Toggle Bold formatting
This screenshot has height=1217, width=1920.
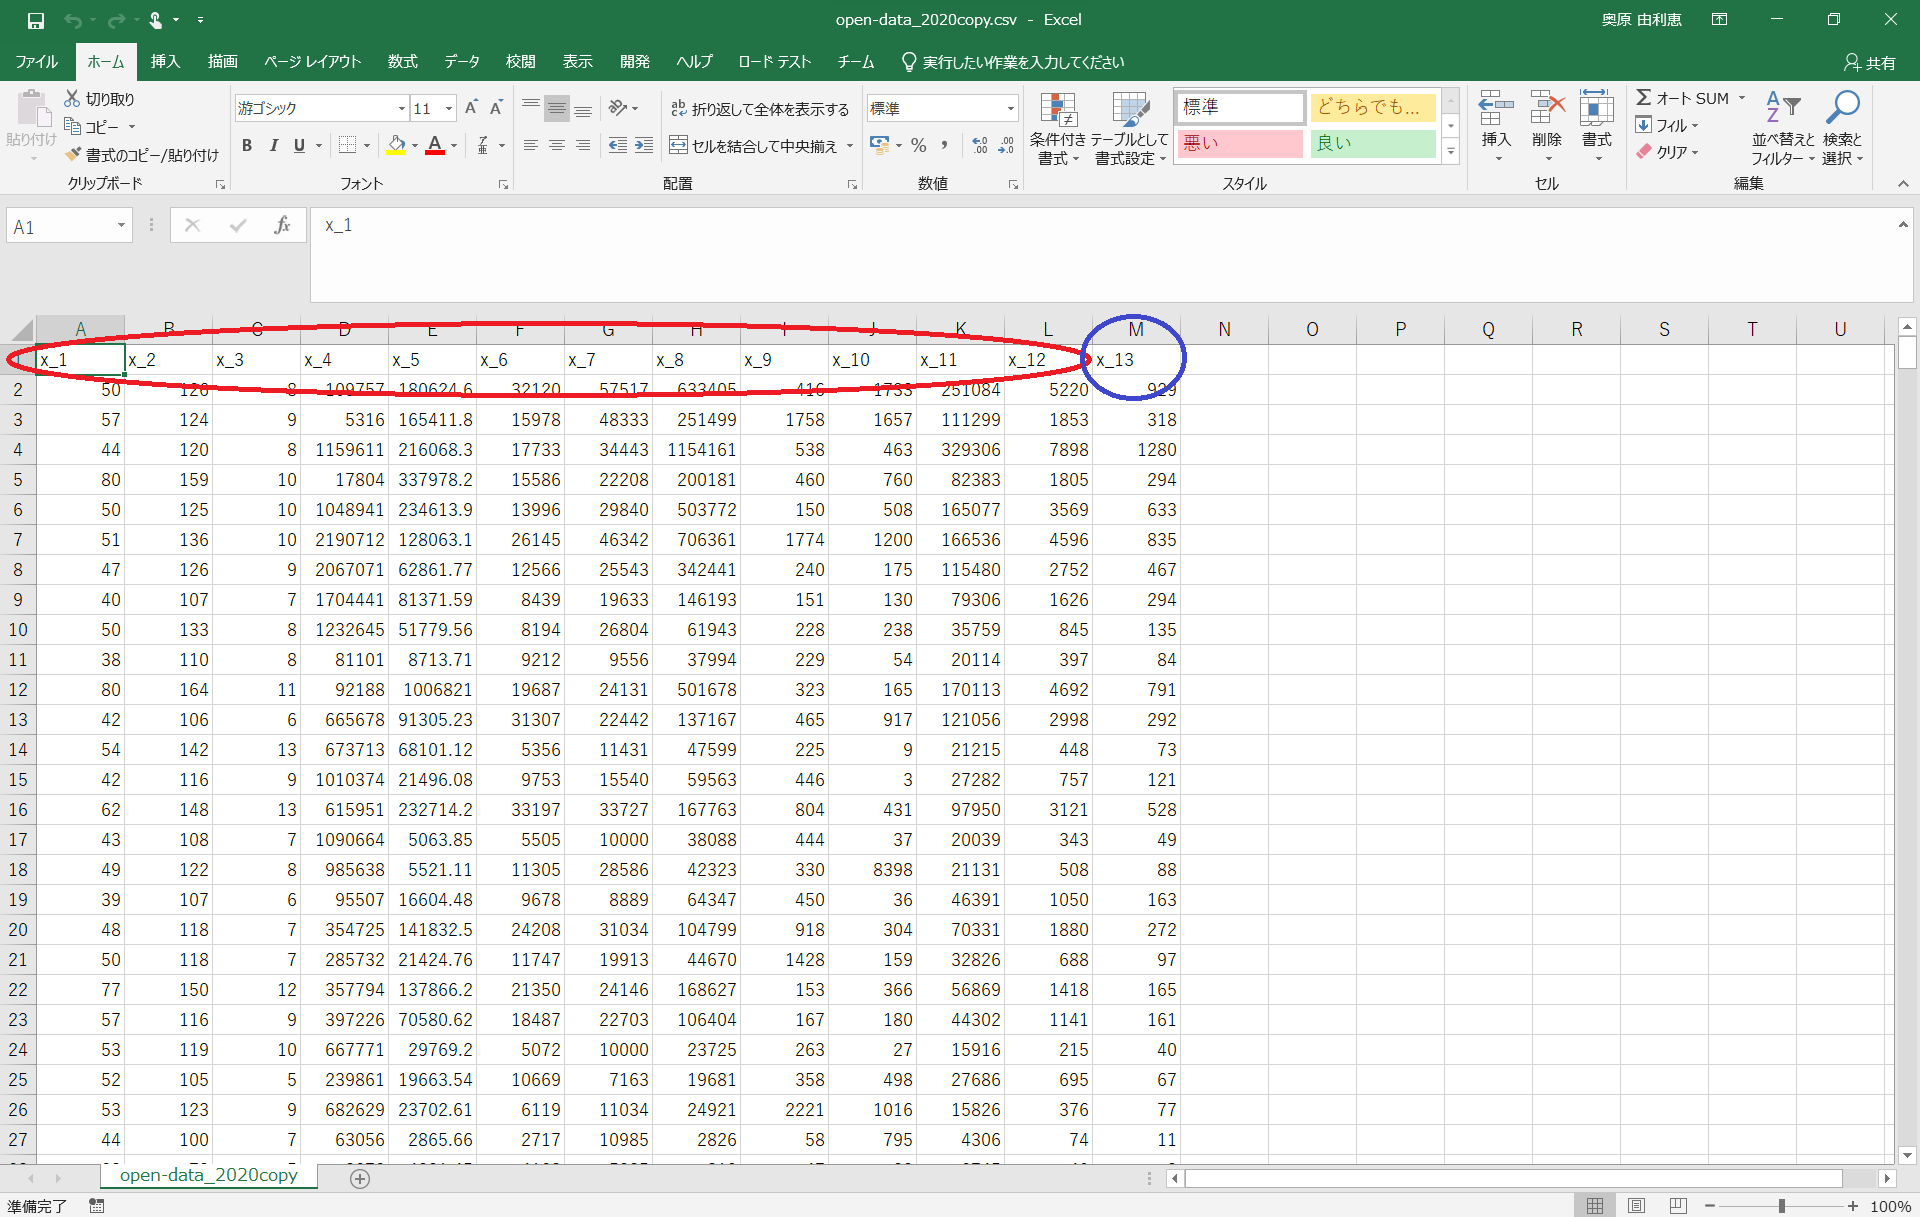point(247,146)
